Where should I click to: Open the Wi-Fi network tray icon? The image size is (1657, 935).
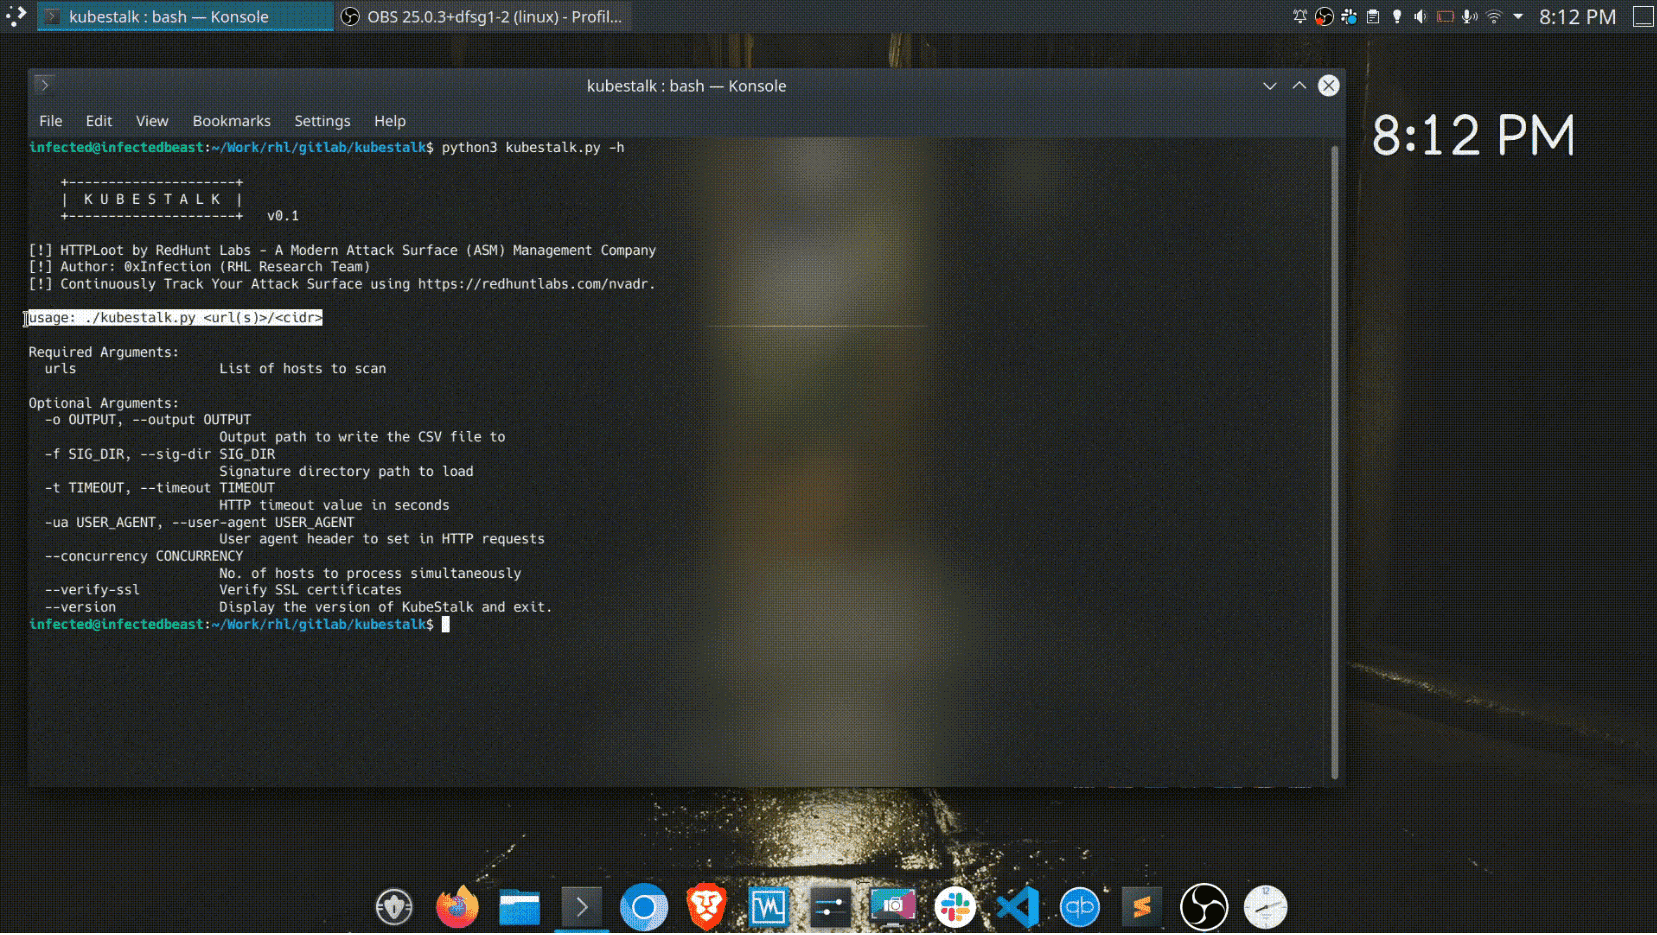(x=1494, y=17)
